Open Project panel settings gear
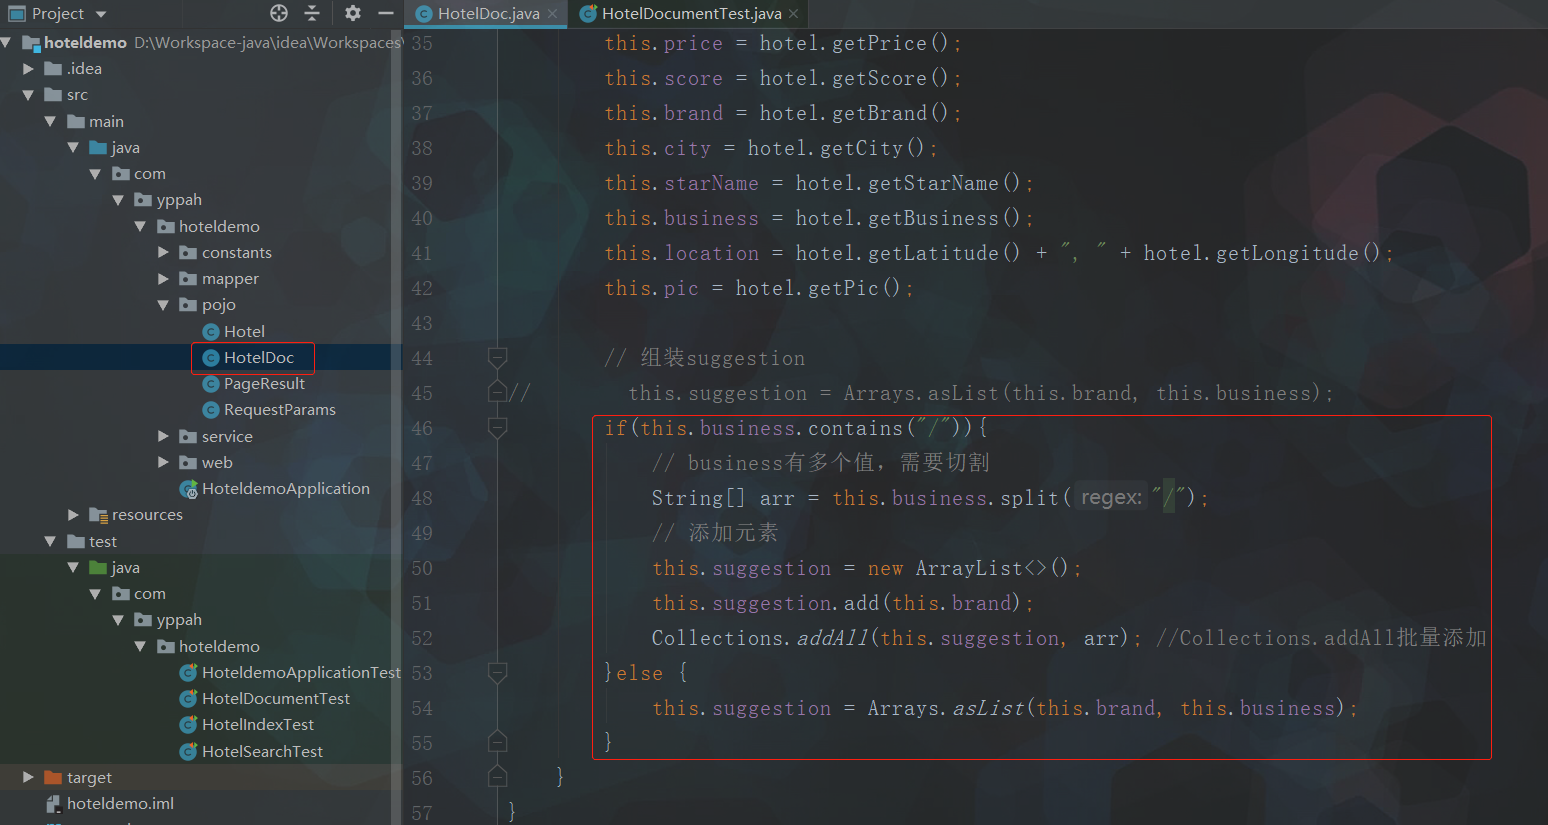This screenshot has width=1548, height=825. [353, 13]
